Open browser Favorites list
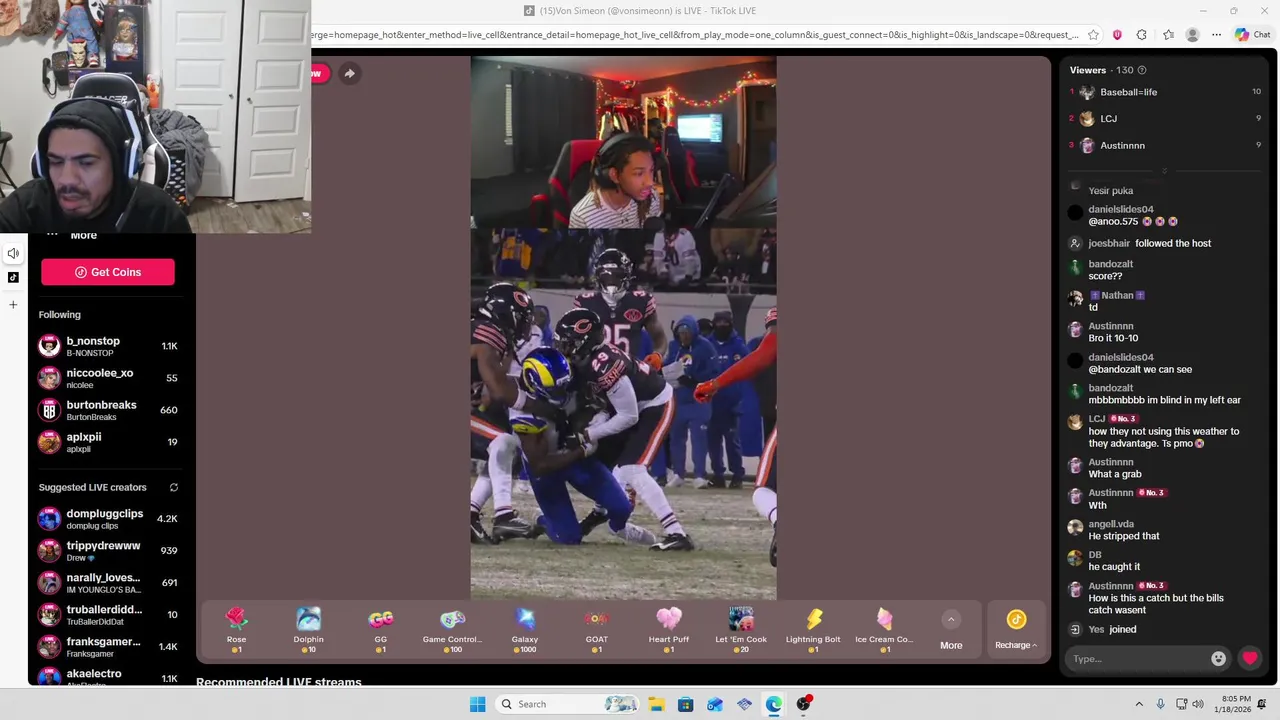Image resolution: width=1280 pixels, height=720 pixels. pos(1168,35)
